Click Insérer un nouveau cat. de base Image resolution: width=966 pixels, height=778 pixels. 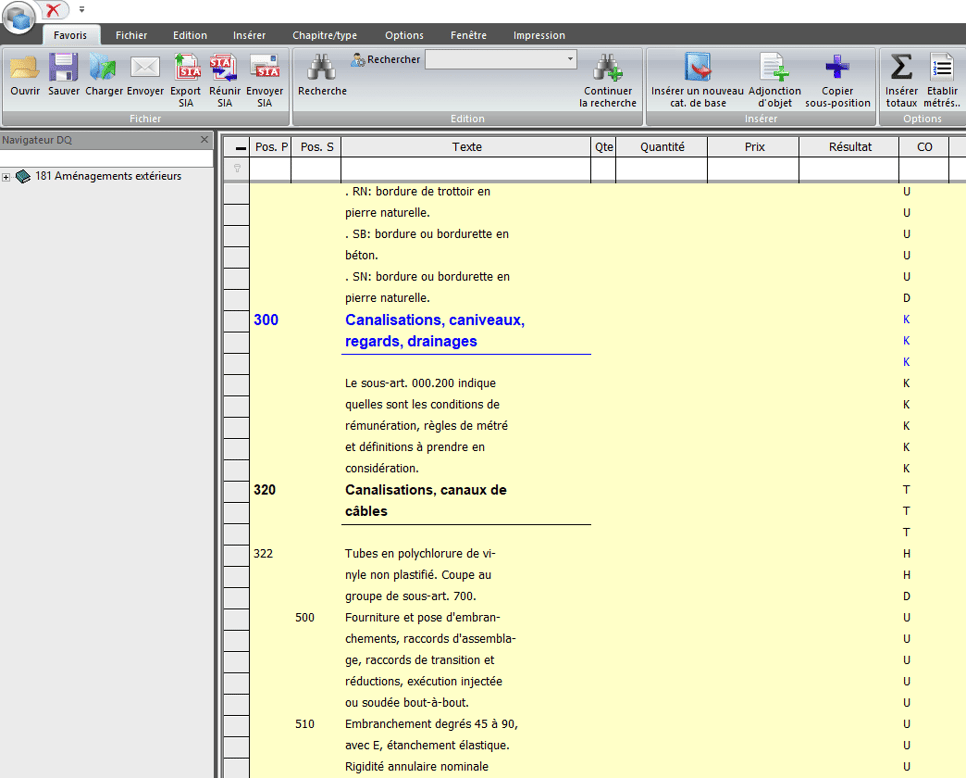pos(697,80)
